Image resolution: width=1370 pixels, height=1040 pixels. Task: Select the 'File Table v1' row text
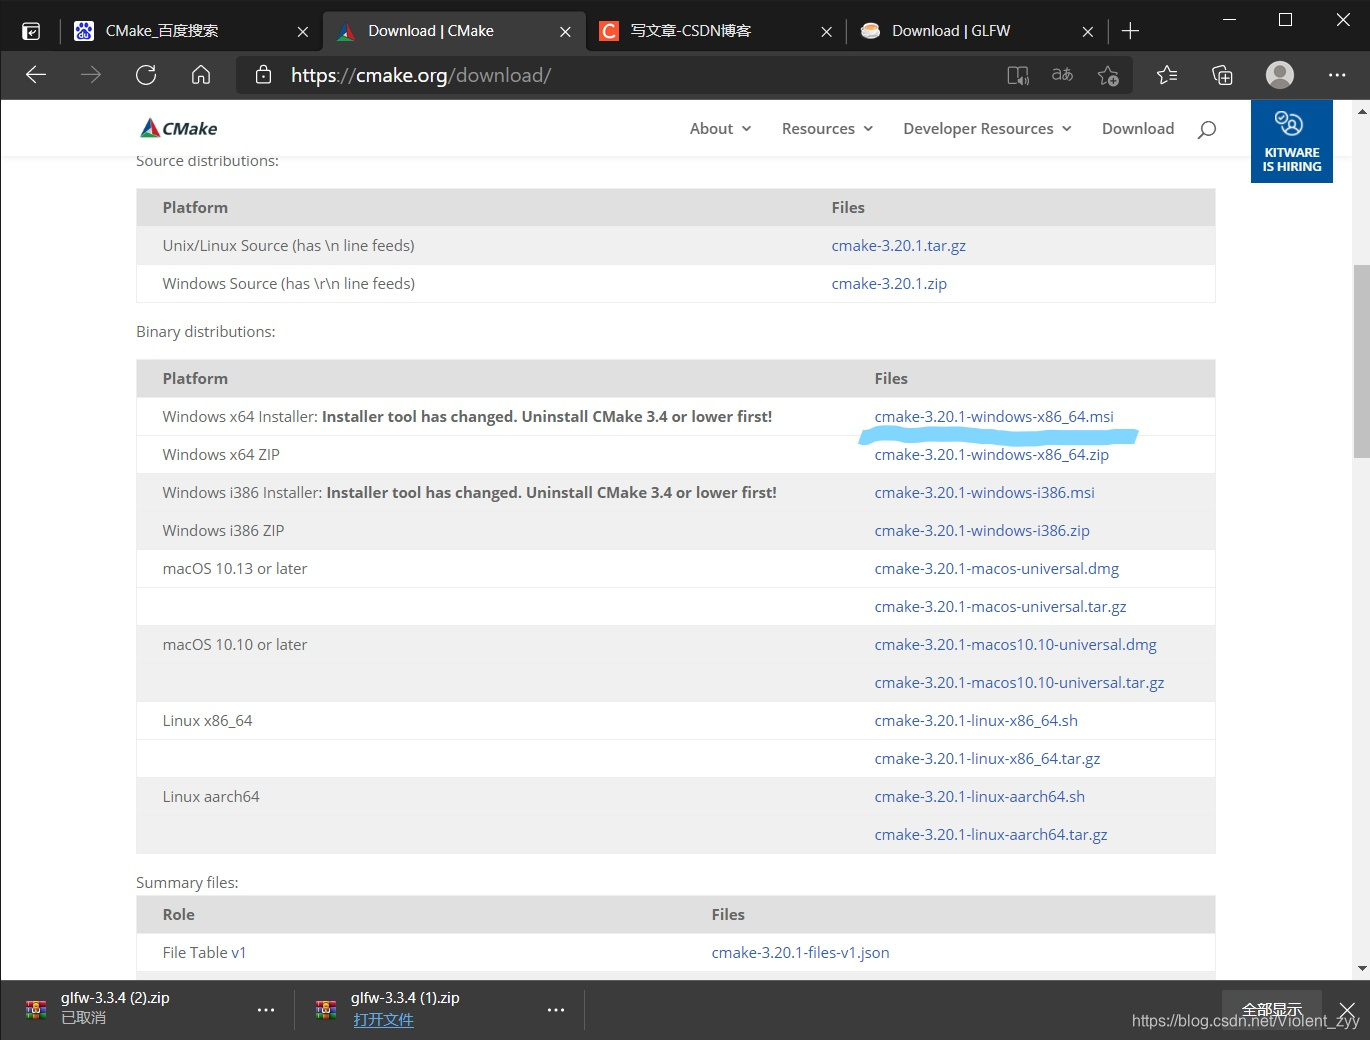point(204,953)
